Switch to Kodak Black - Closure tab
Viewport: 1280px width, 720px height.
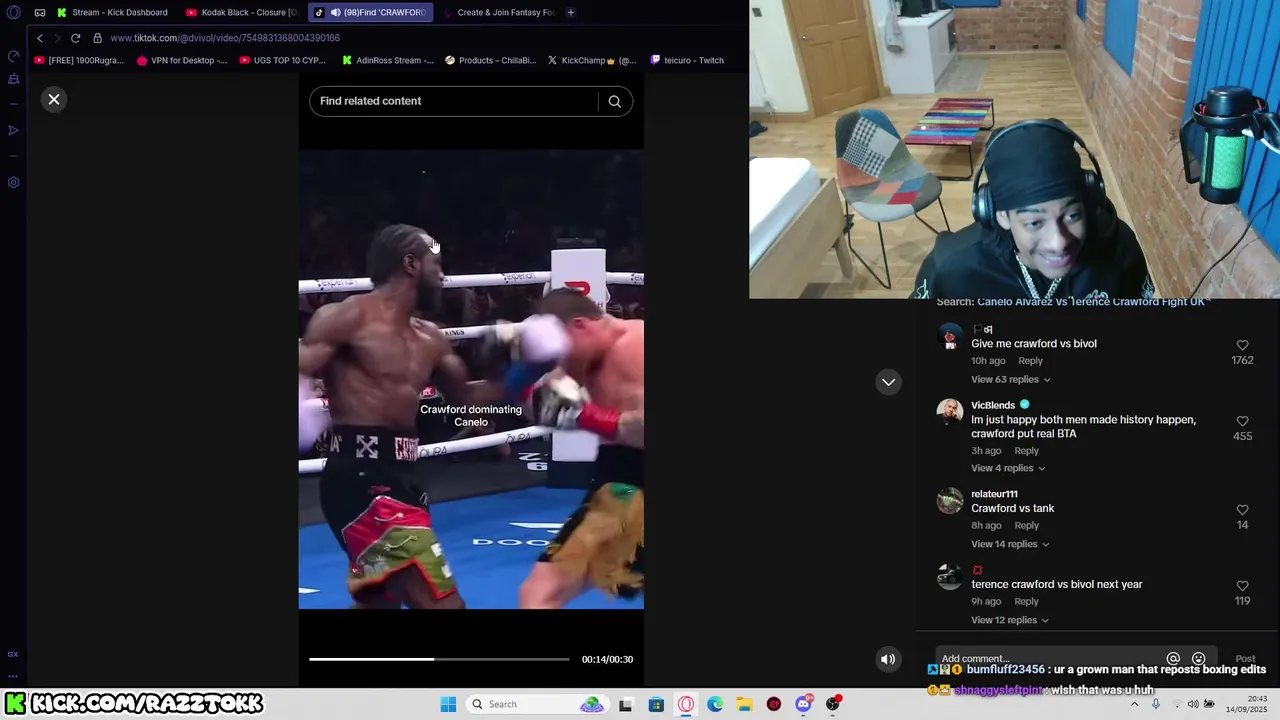[x=242, y=12]
